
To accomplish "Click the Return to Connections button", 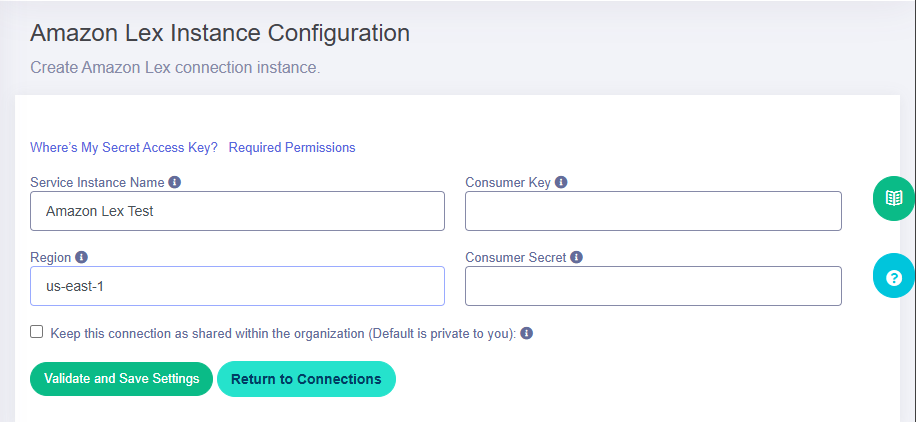I will (306, 379).
